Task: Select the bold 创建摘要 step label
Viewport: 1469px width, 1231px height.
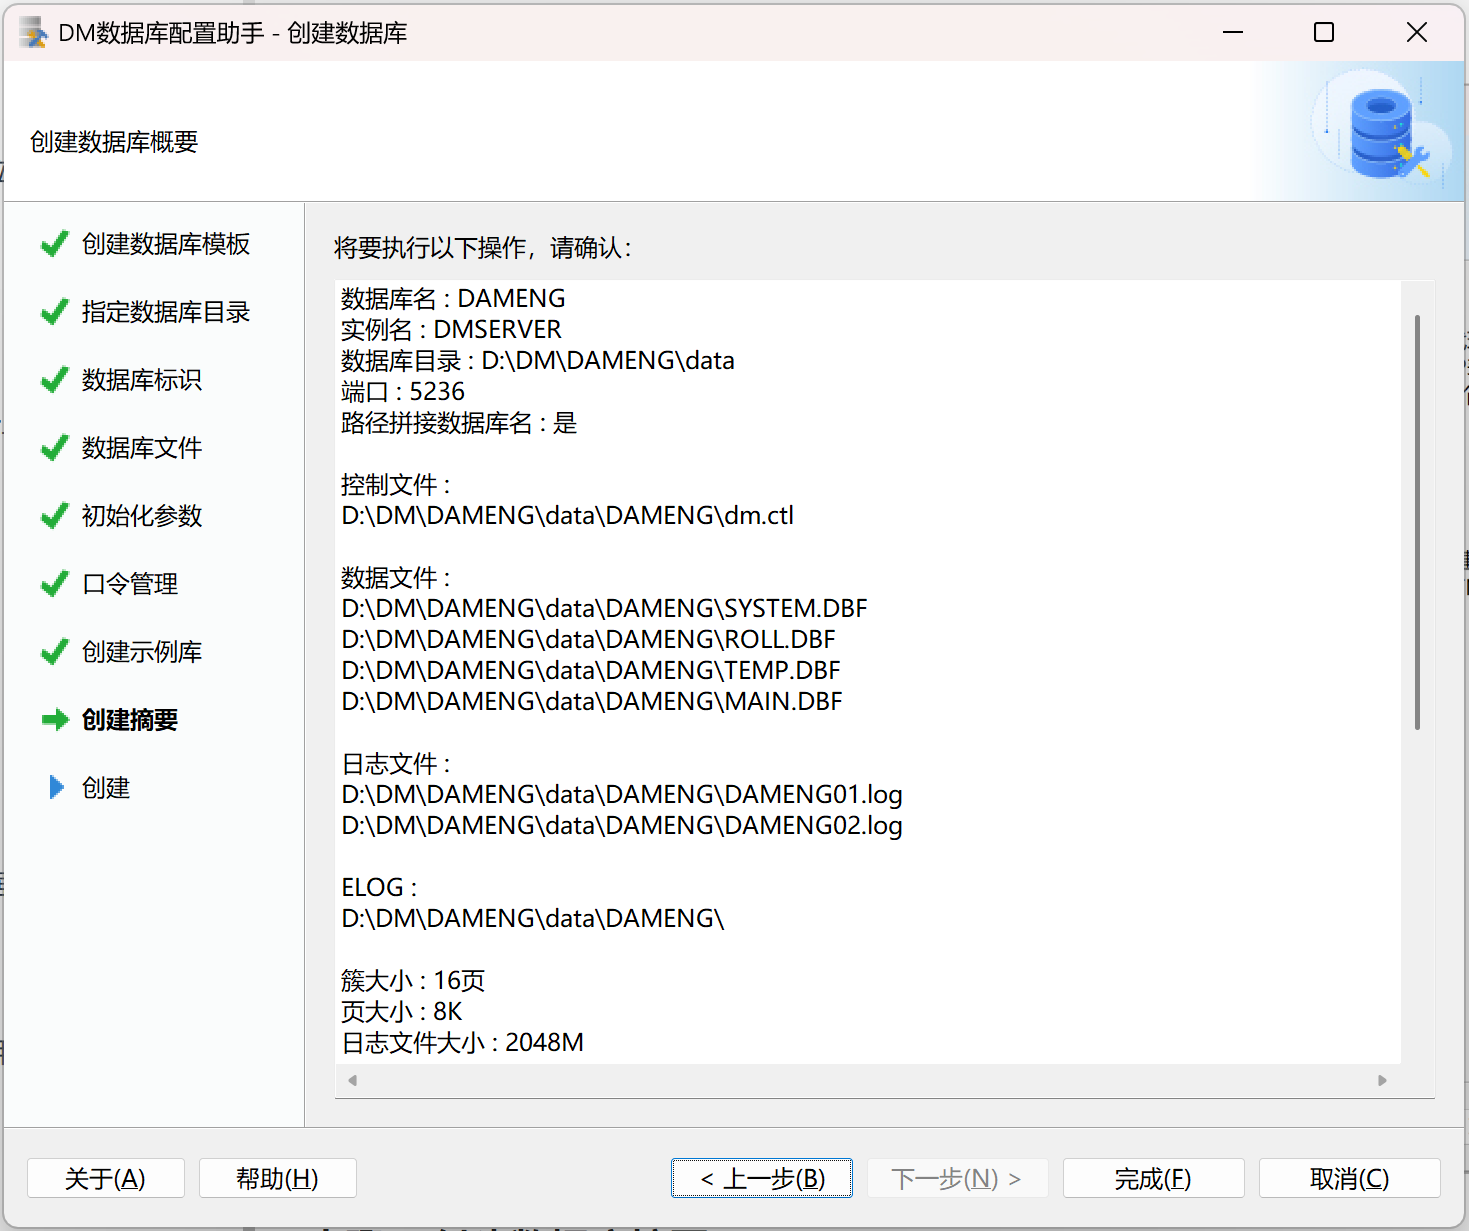Action: click(130, 720)
